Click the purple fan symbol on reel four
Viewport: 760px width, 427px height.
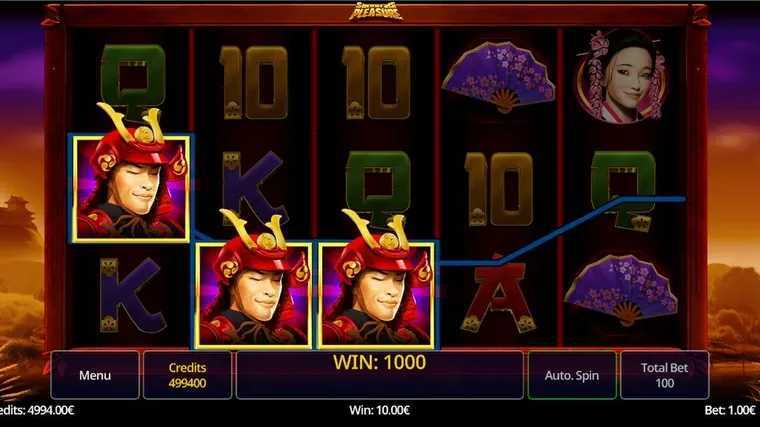coord(498,78)
